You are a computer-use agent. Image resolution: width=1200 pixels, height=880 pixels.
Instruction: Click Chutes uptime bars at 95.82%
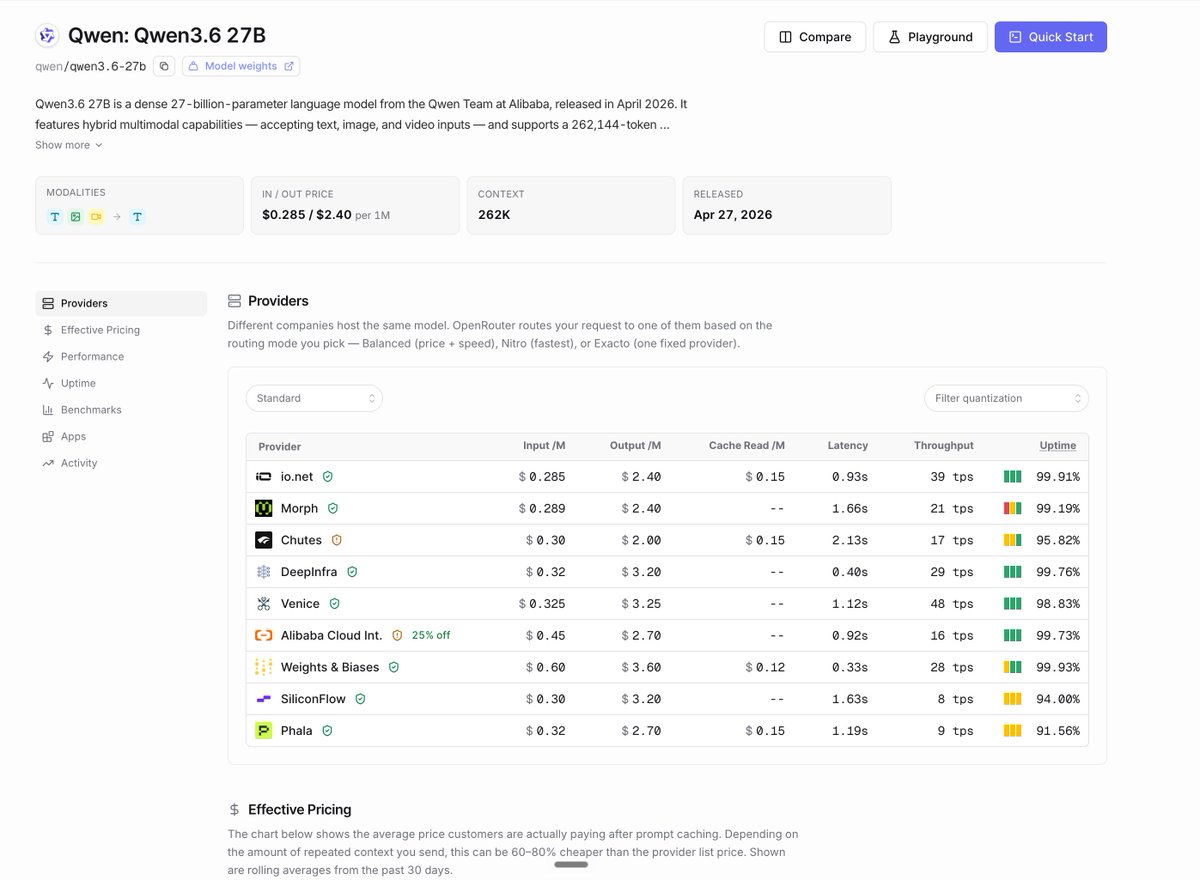(x=1012, y=540)
